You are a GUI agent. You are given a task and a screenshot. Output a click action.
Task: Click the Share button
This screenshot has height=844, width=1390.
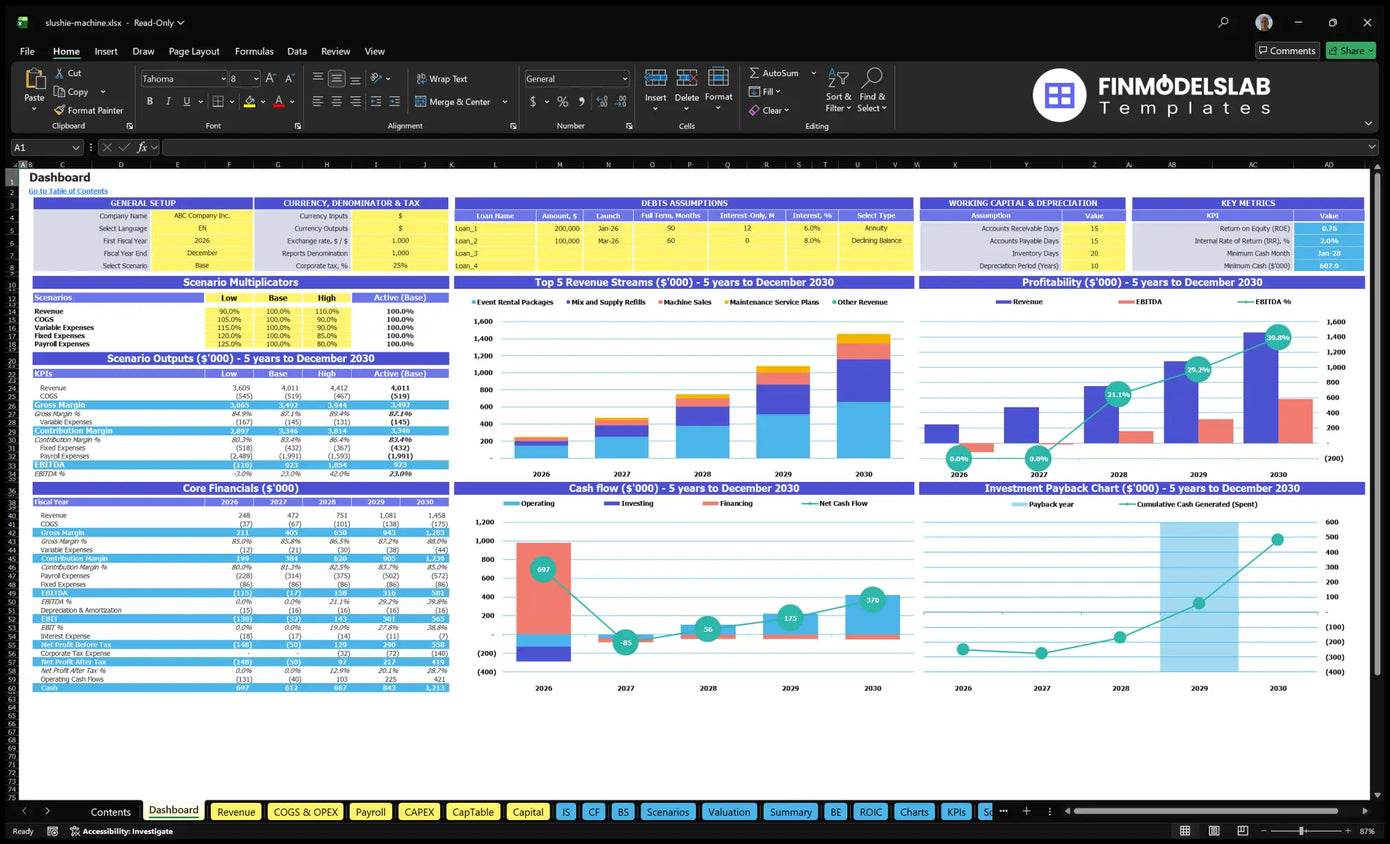click(x=1350, y=50)
